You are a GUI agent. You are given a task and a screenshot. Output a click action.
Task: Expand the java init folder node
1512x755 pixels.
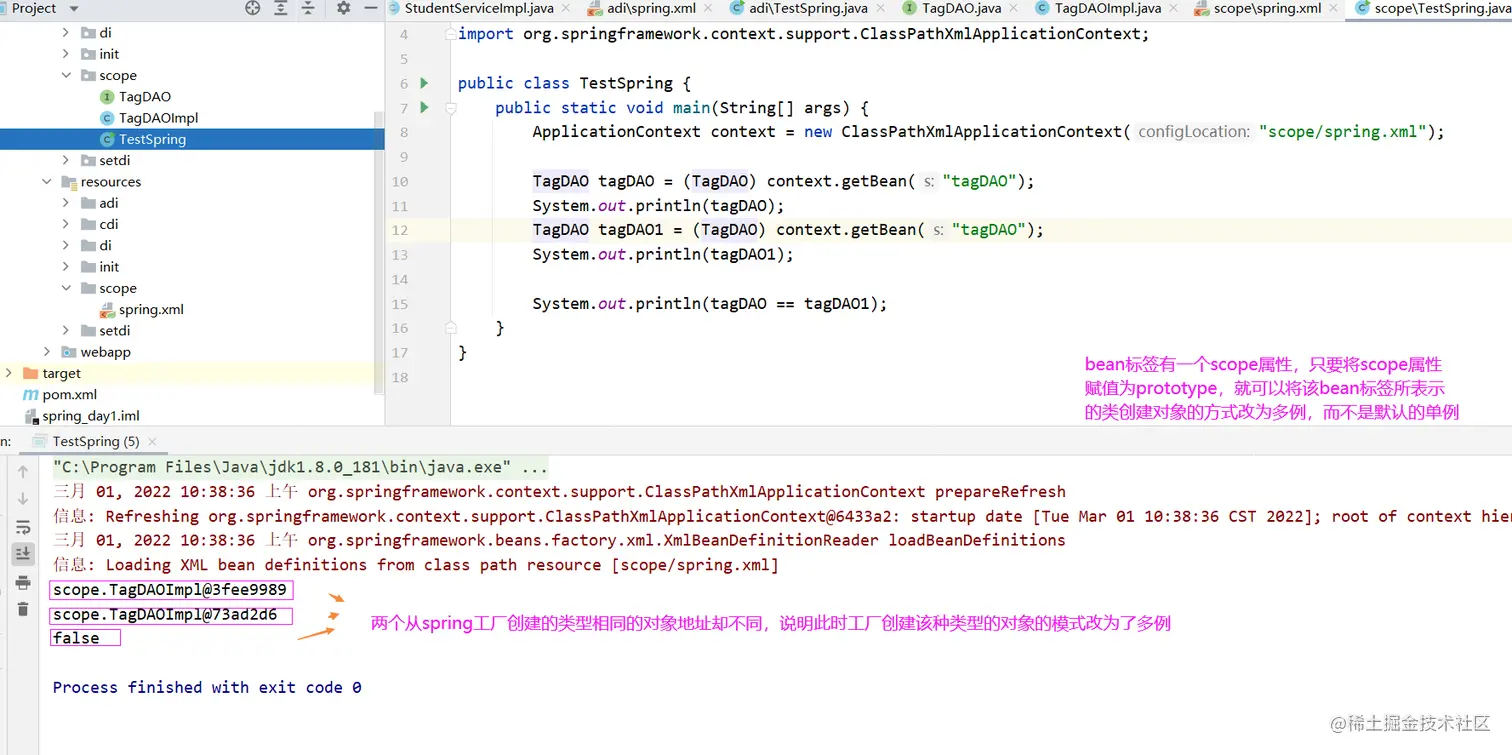66,54
